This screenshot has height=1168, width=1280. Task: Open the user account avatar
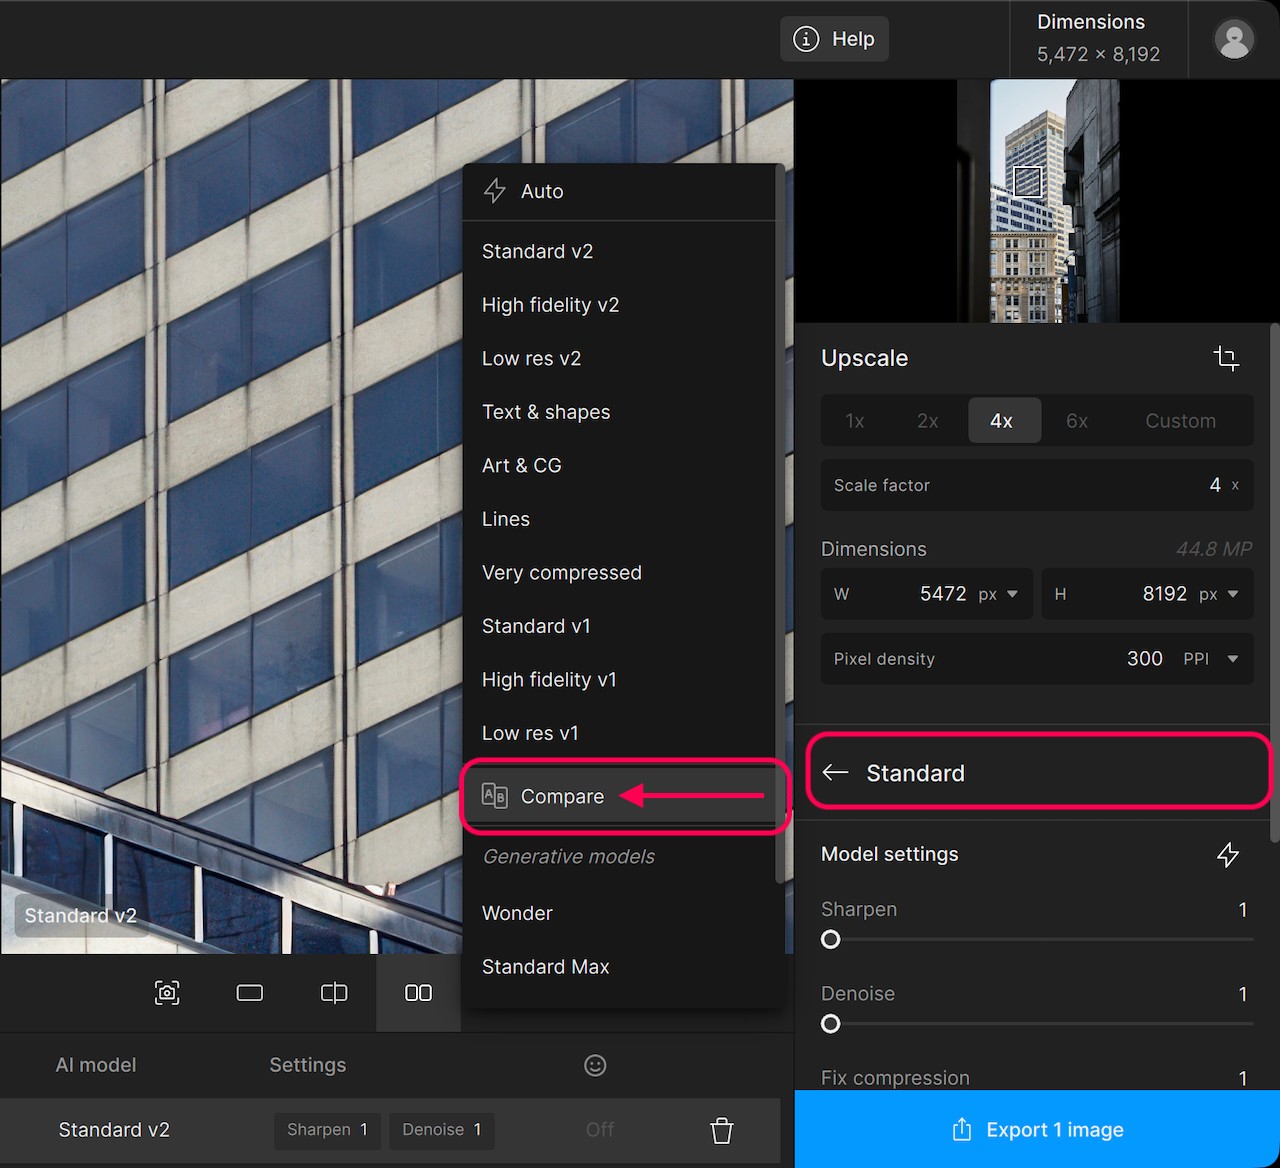[1234, 39]
